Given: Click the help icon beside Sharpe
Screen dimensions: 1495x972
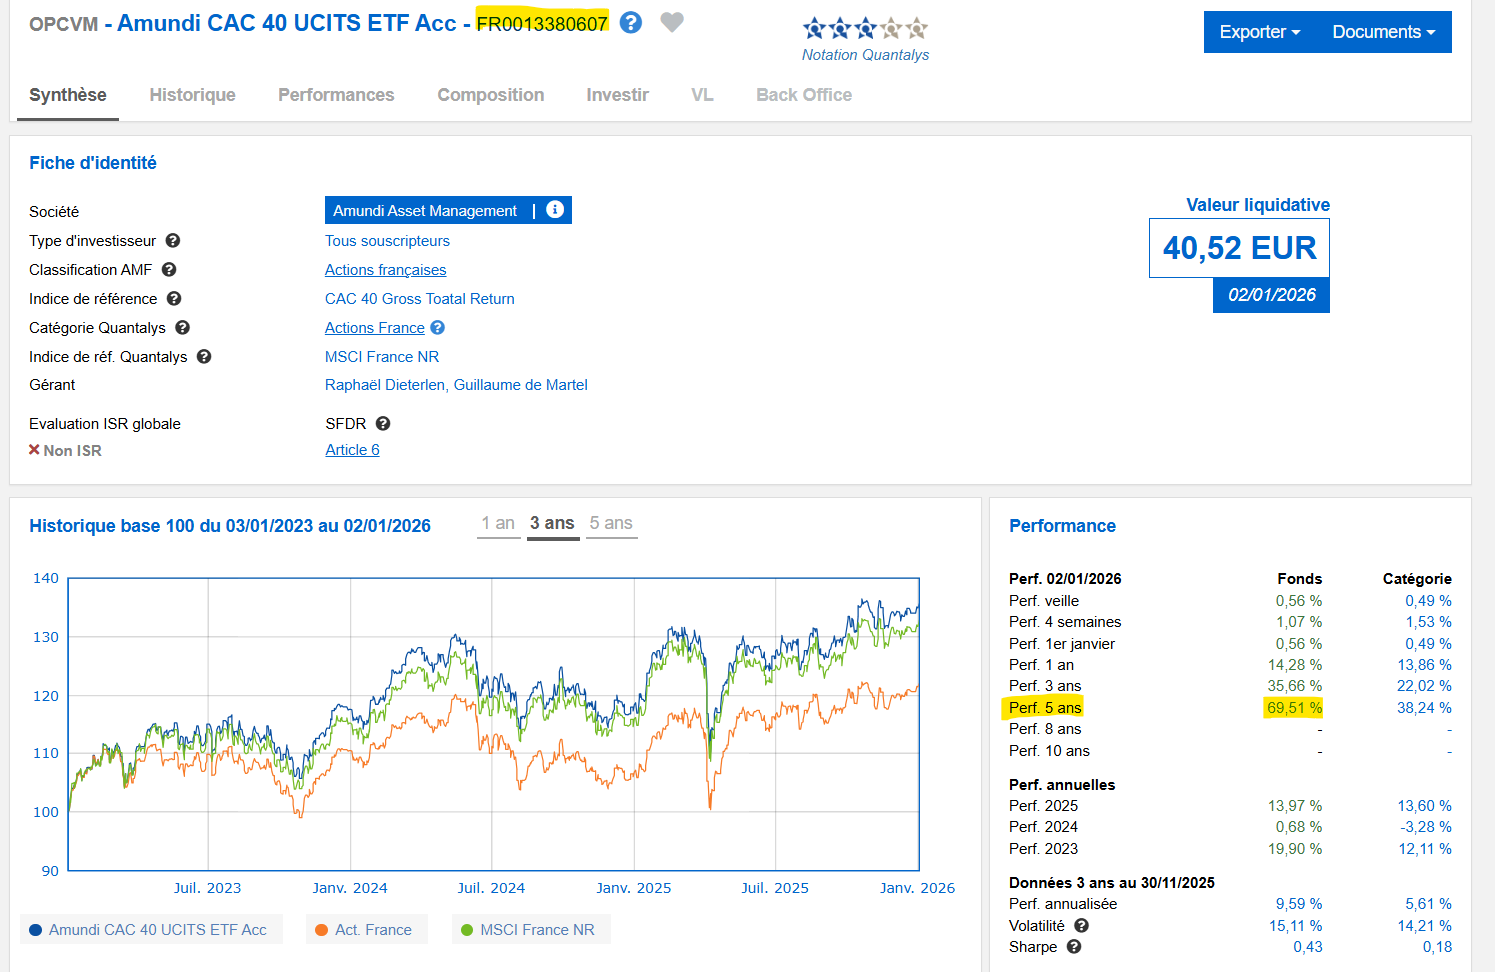Looking at the screenshot, I should (1074, 947).
